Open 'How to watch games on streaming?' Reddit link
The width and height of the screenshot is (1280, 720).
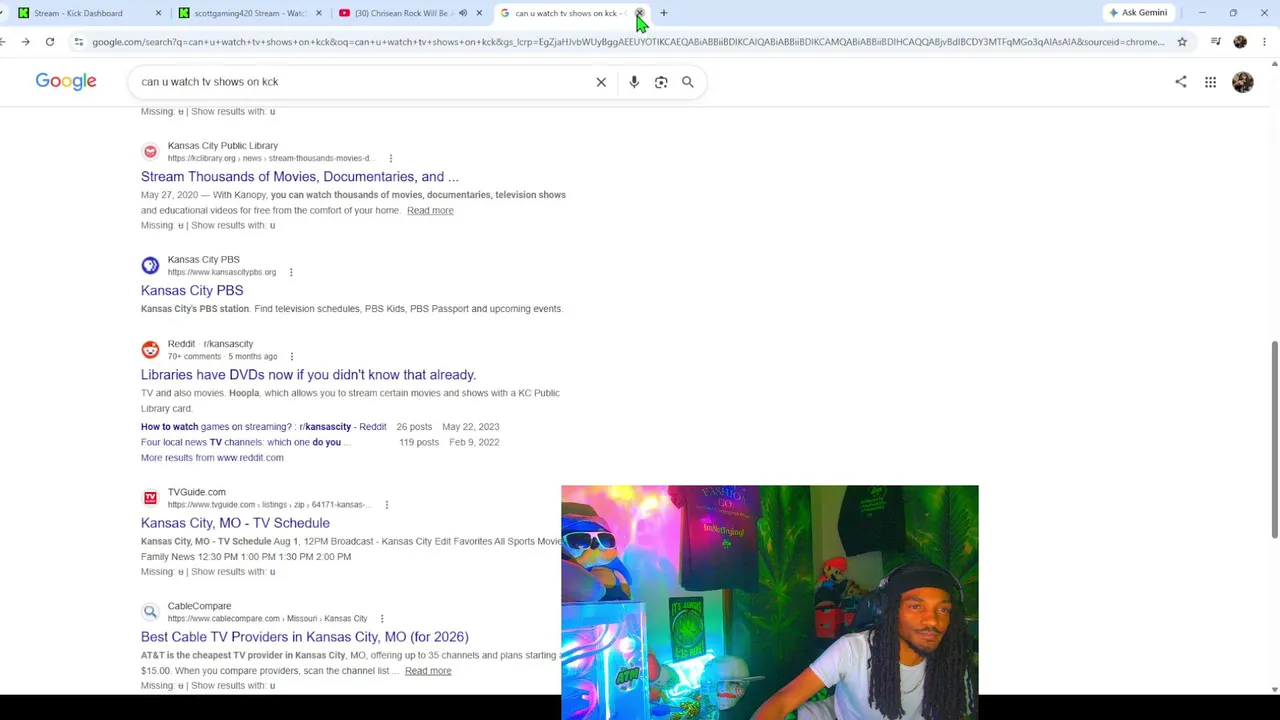[x=264, y=427]
